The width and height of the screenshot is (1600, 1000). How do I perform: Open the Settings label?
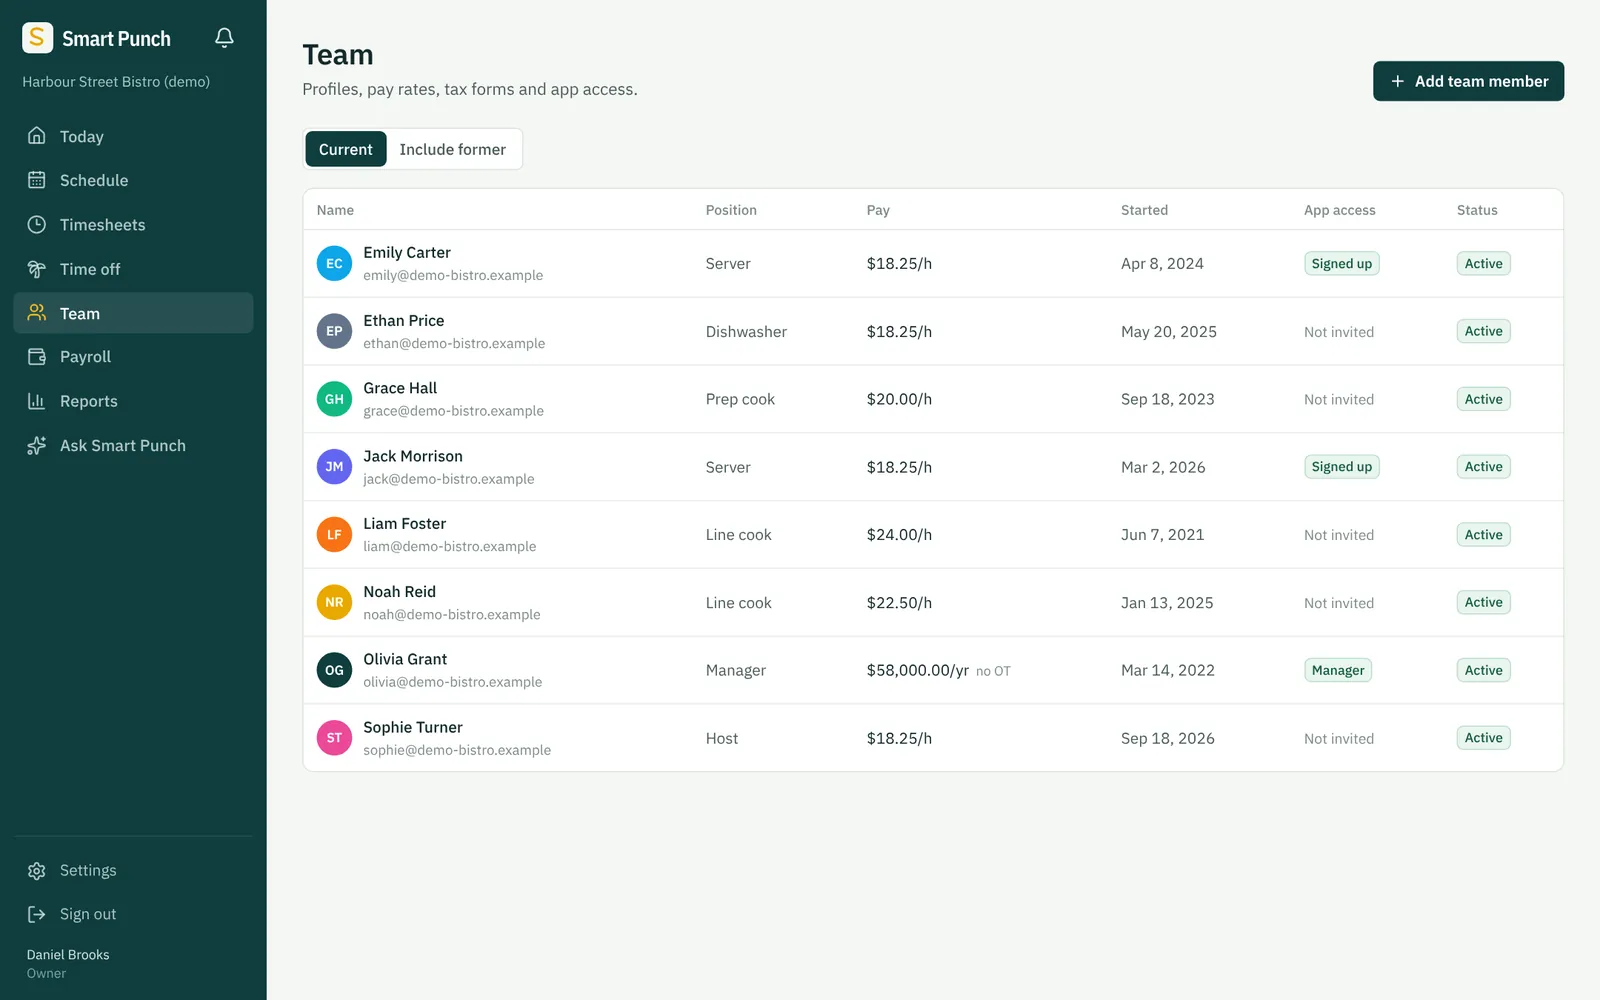88,871
